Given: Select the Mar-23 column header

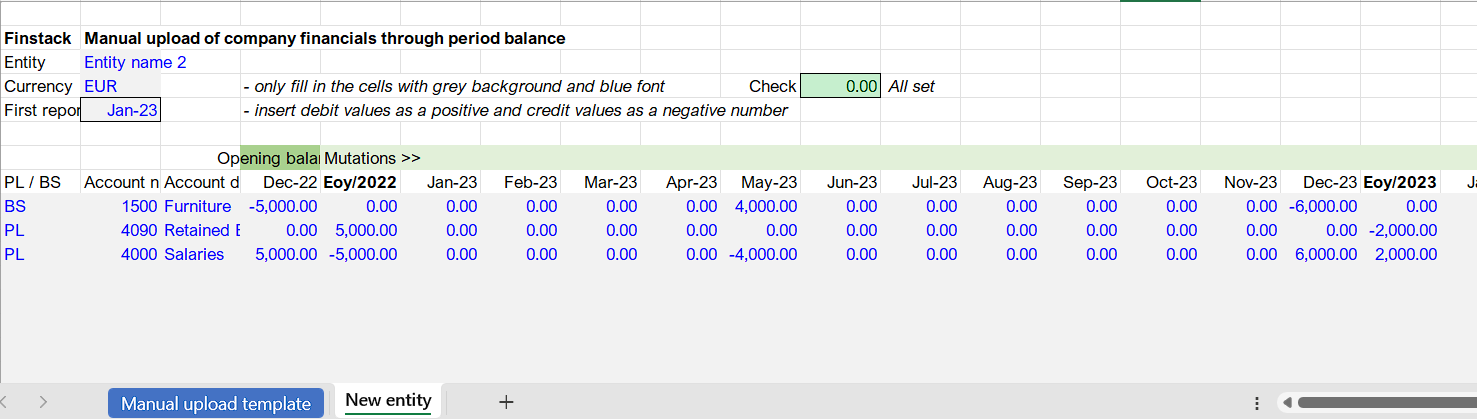Looking at the screenshot, I should click(x=600, y=182).
